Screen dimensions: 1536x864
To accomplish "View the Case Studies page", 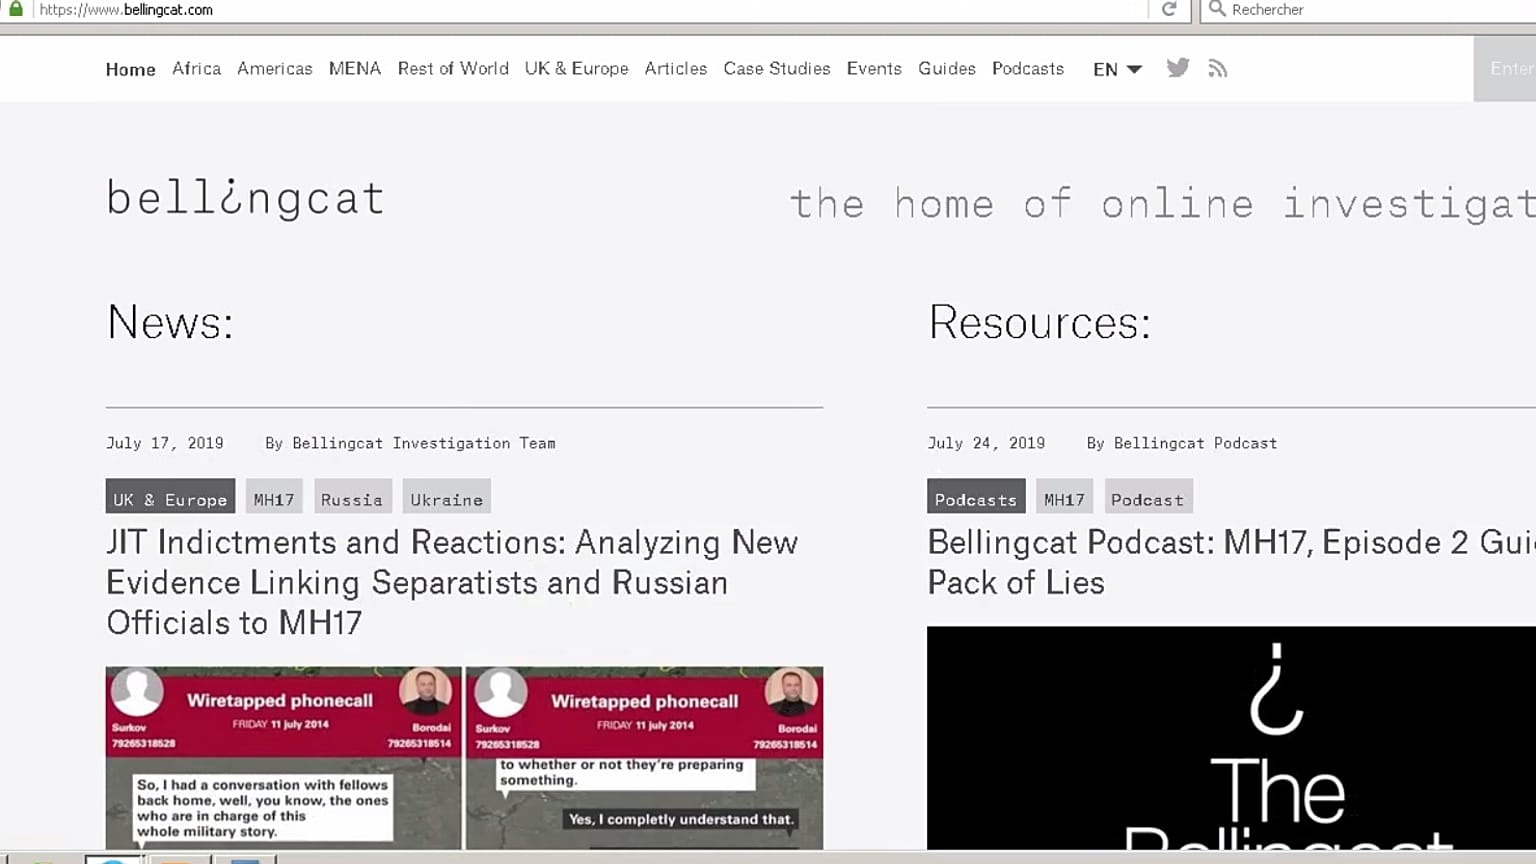I will click(777, 68).
